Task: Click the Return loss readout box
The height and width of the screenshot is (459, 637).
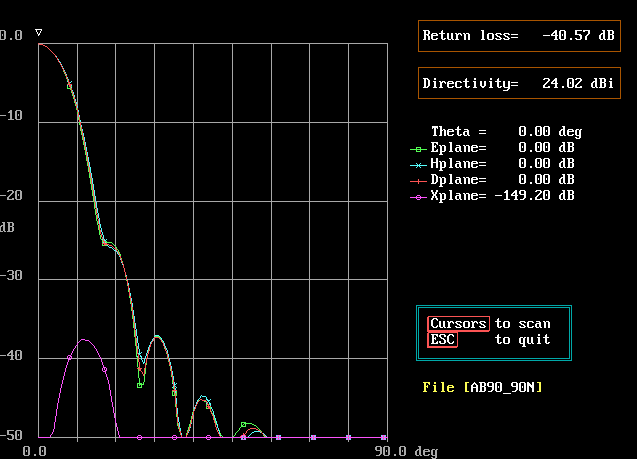Action: pos(518,35)
